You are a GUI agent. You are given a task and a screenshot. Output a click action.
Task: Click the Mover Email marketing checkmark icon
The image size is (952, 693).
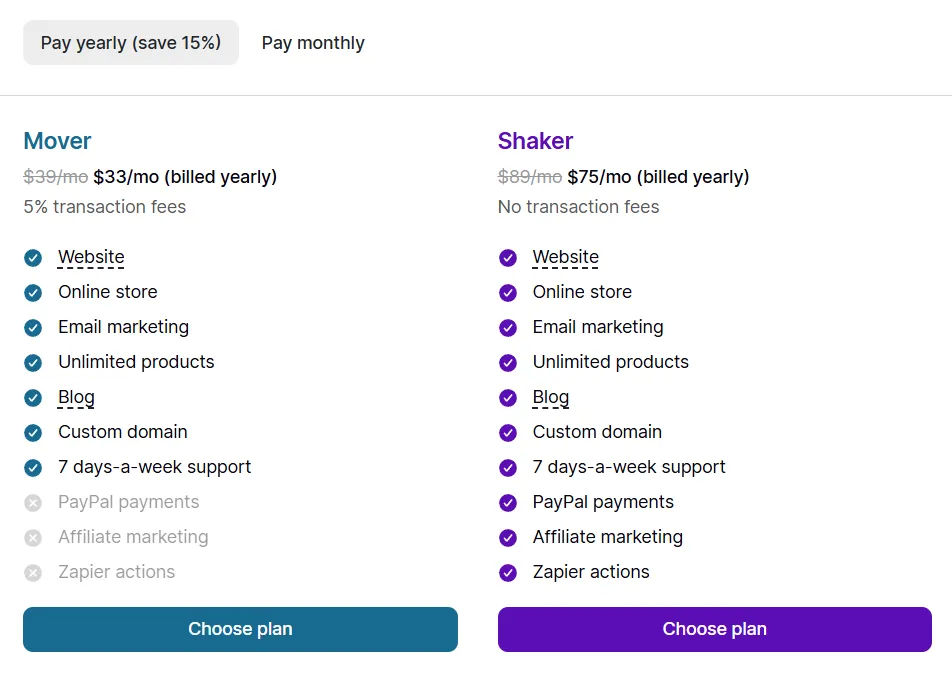[33, 328]
